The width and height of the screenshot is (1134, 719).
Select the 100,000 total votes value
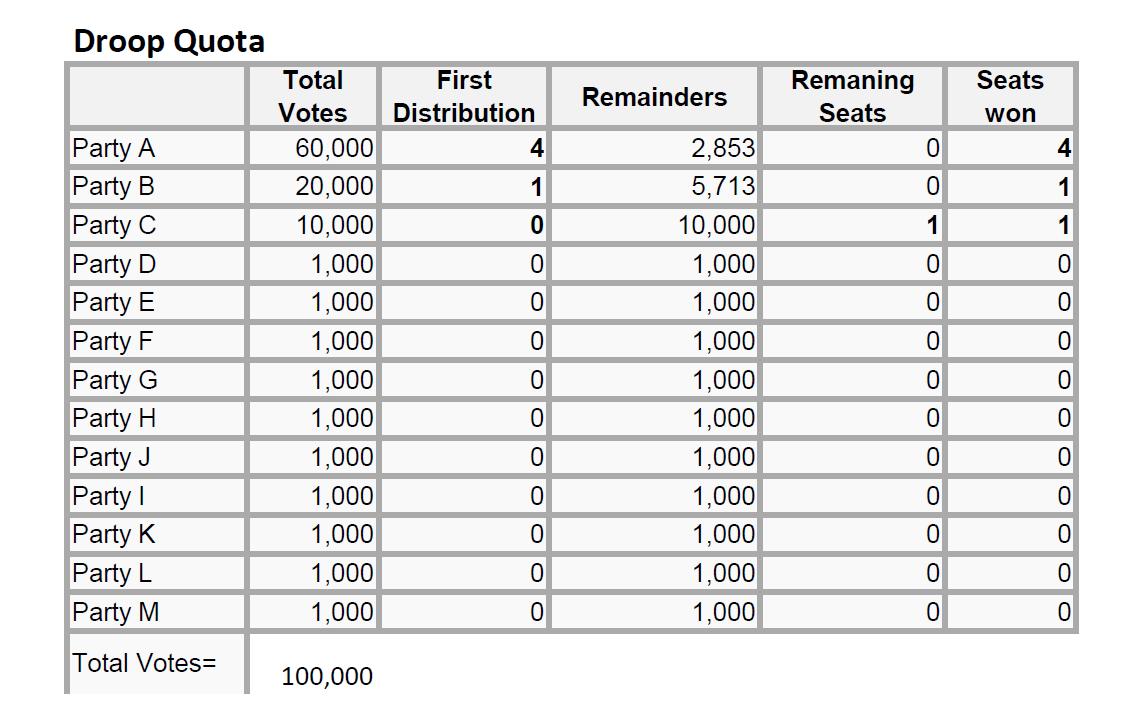pos(327,677)
